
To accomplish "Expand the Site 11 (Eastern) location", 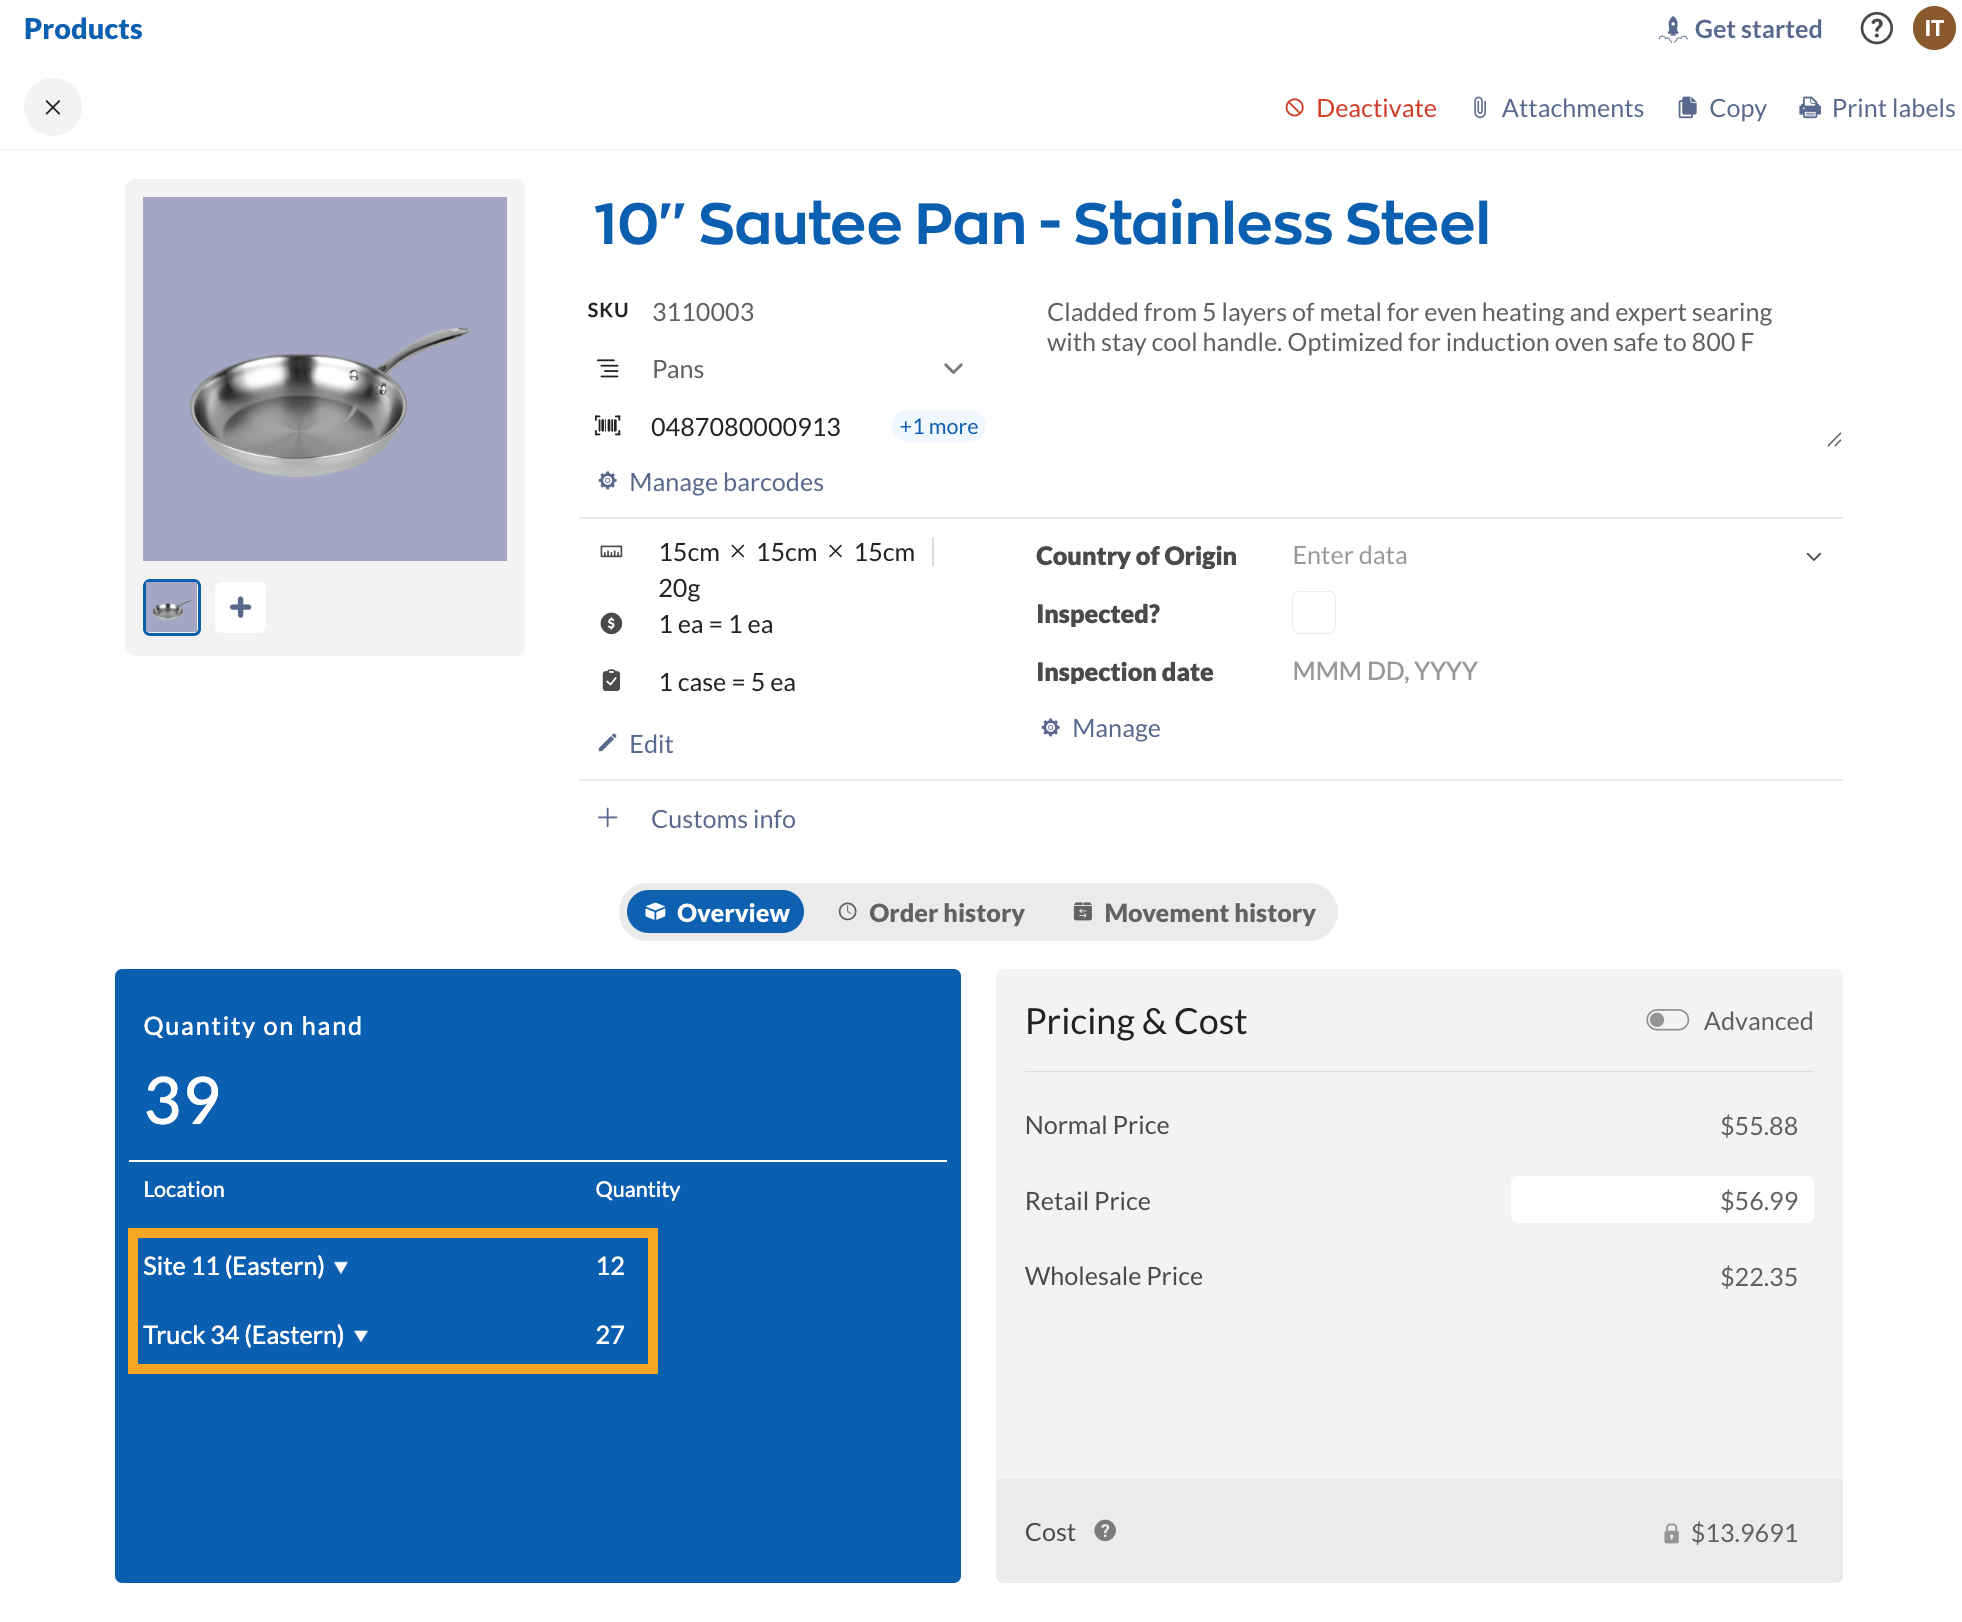I will tap(341, 1267).
